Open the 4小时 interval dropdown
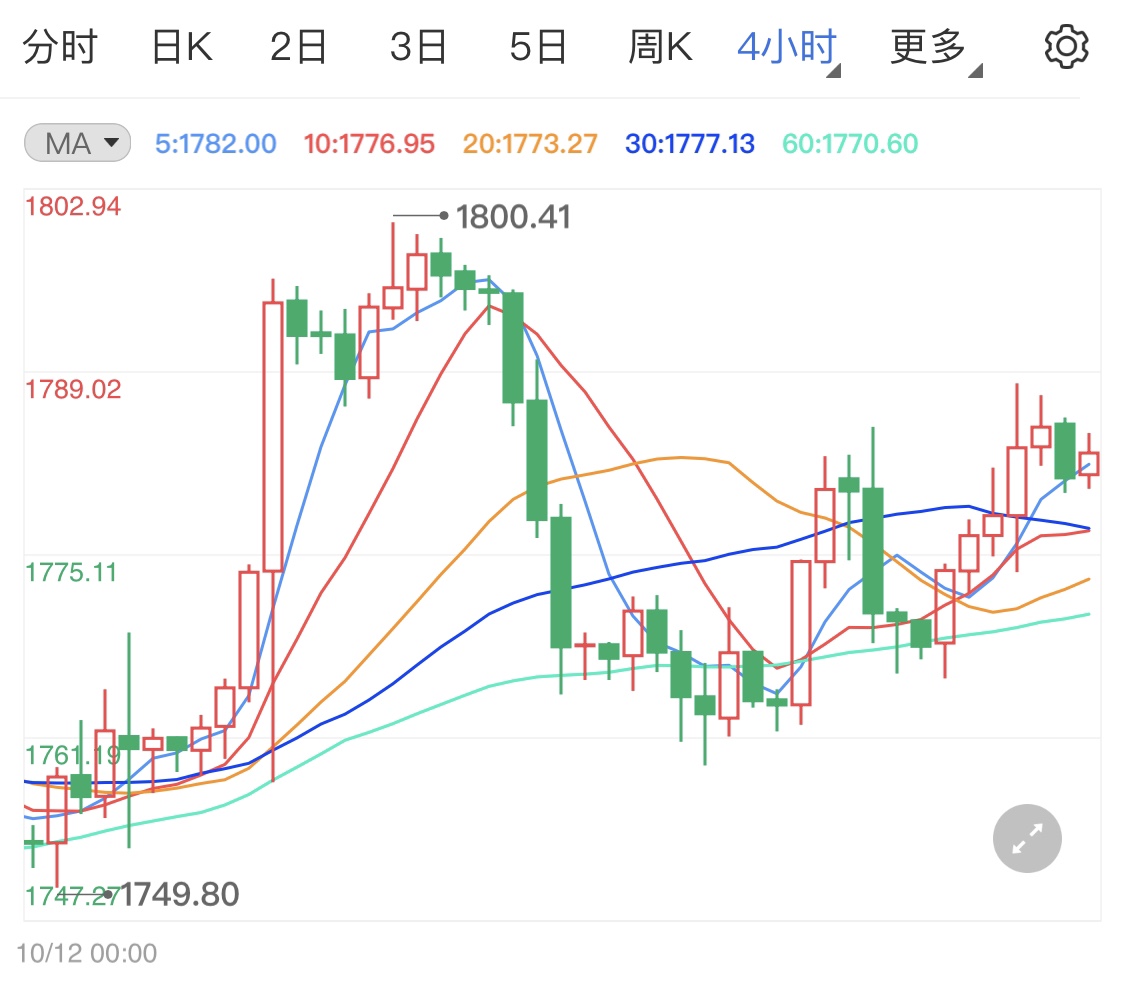The width and height of the screenshot is (1125, 983). (x=787, y=48)
